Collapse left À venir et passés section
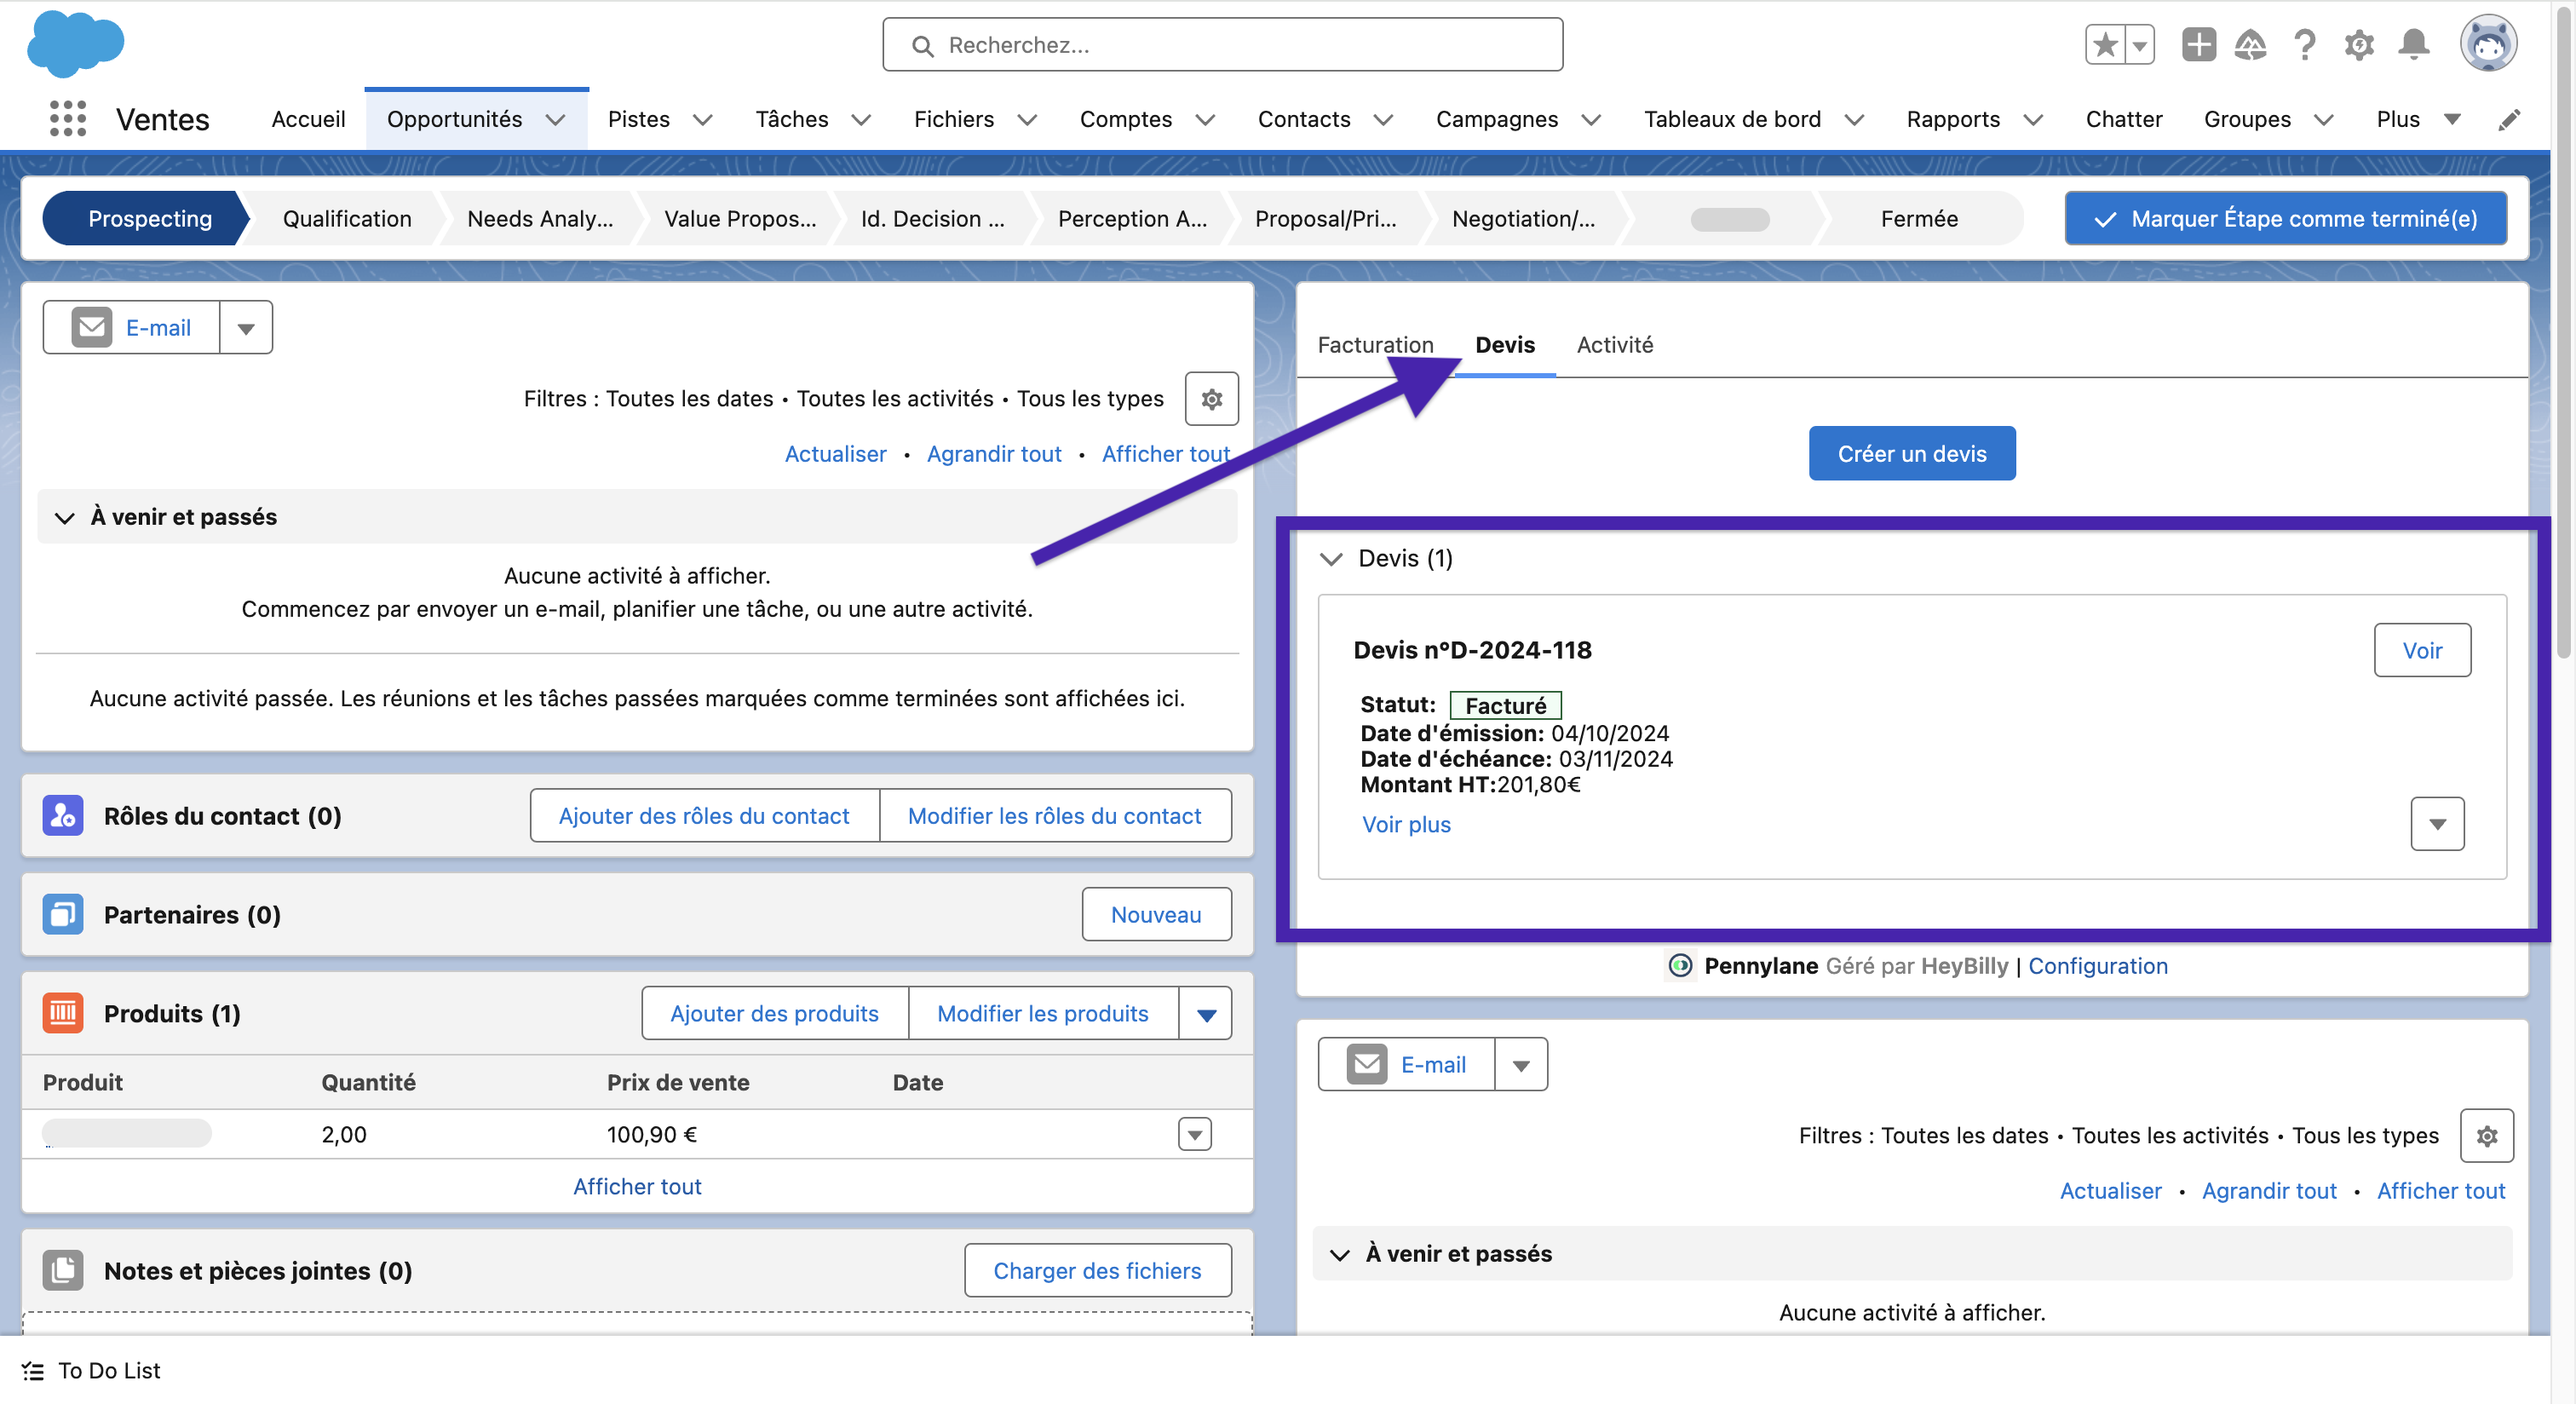2576x1404 pixels. pyautogui.click(x=65, y=518)
